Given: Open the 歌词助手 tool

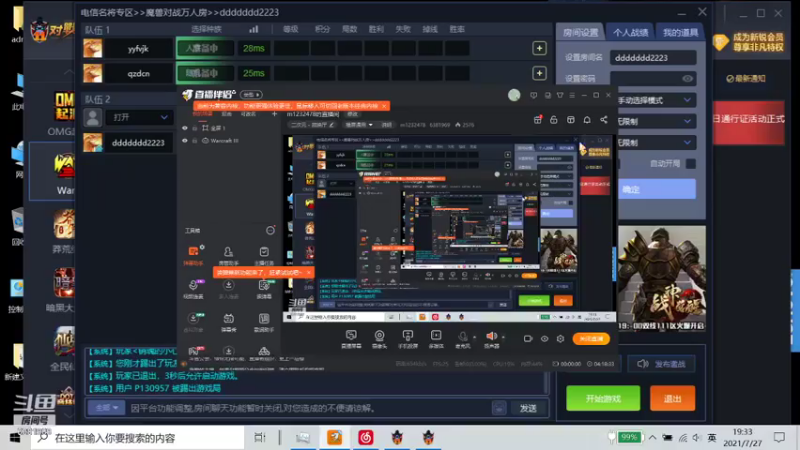Looking at the screenshot, I should coord(264,322).
